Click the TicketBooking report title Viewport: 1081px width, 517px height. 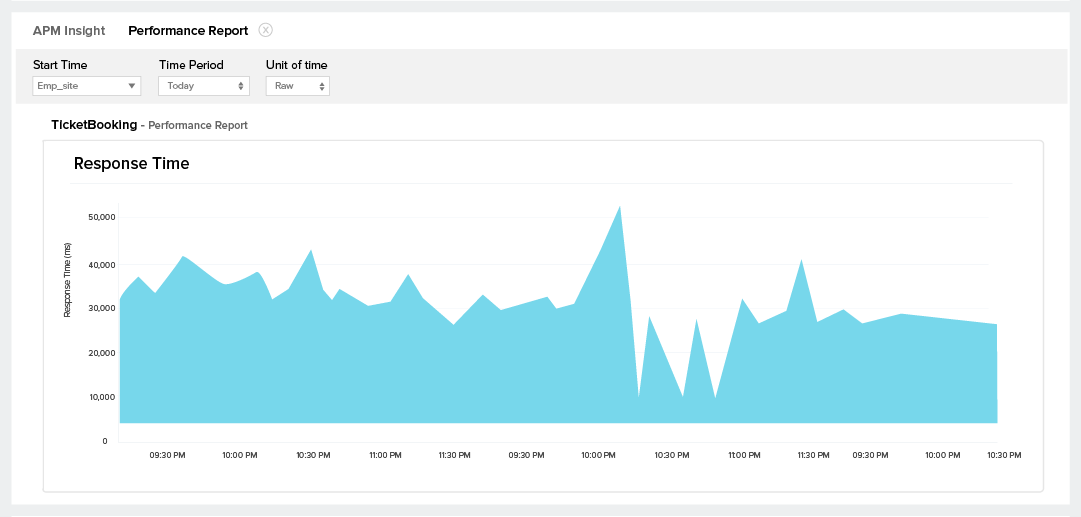coord(94,125)
